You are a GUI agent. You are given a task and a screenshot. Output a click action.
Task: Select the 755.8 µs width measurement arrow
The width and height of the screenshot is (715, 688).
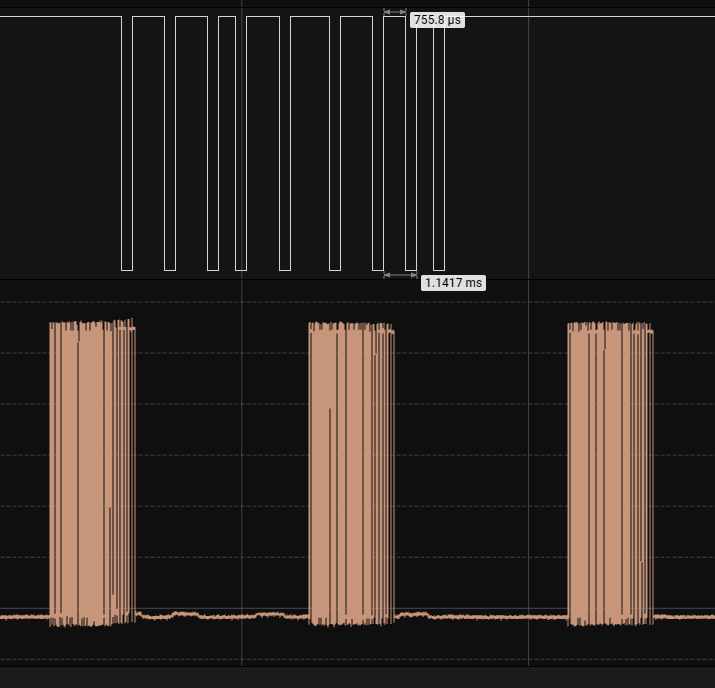(395, 12)
